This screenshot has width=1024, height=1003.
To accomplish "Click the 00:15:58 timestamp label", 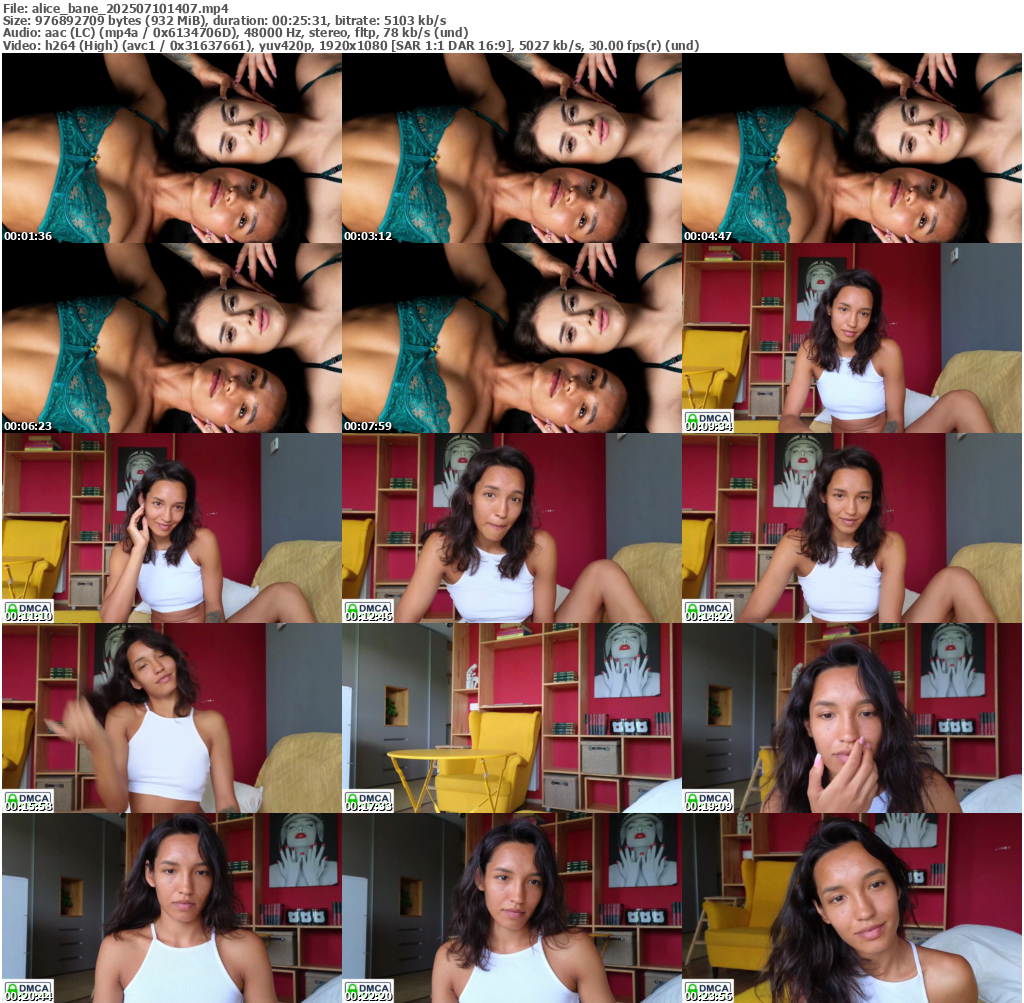I will coord(28,807).
